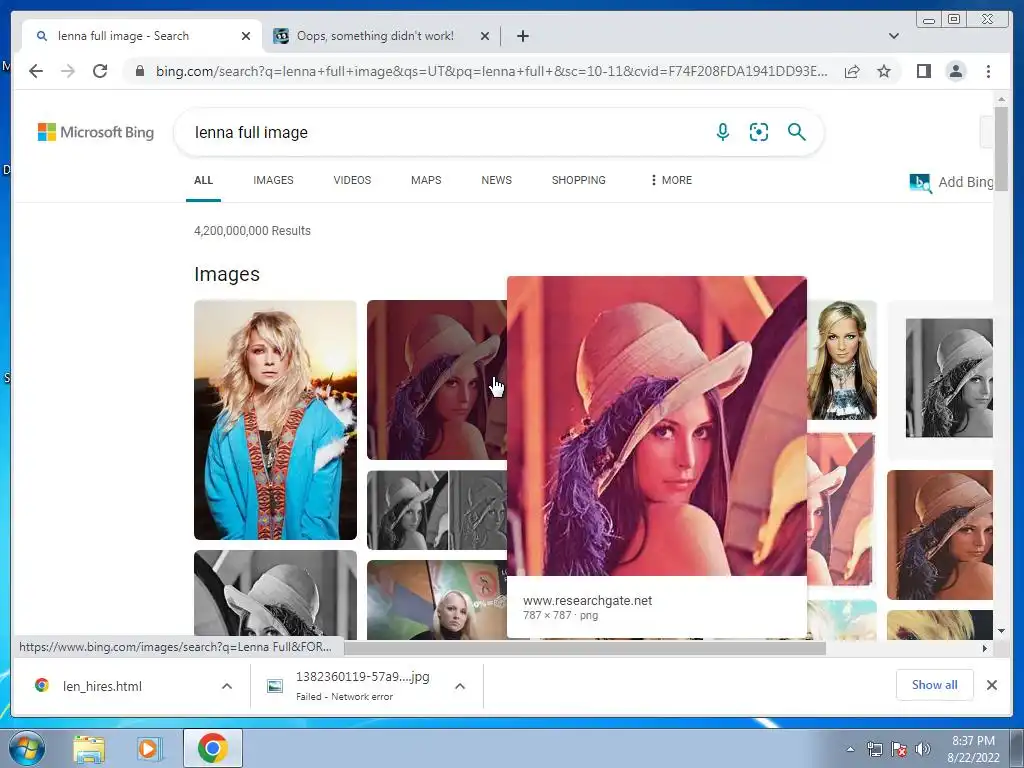Go back to the previous page

click(36, 71)
